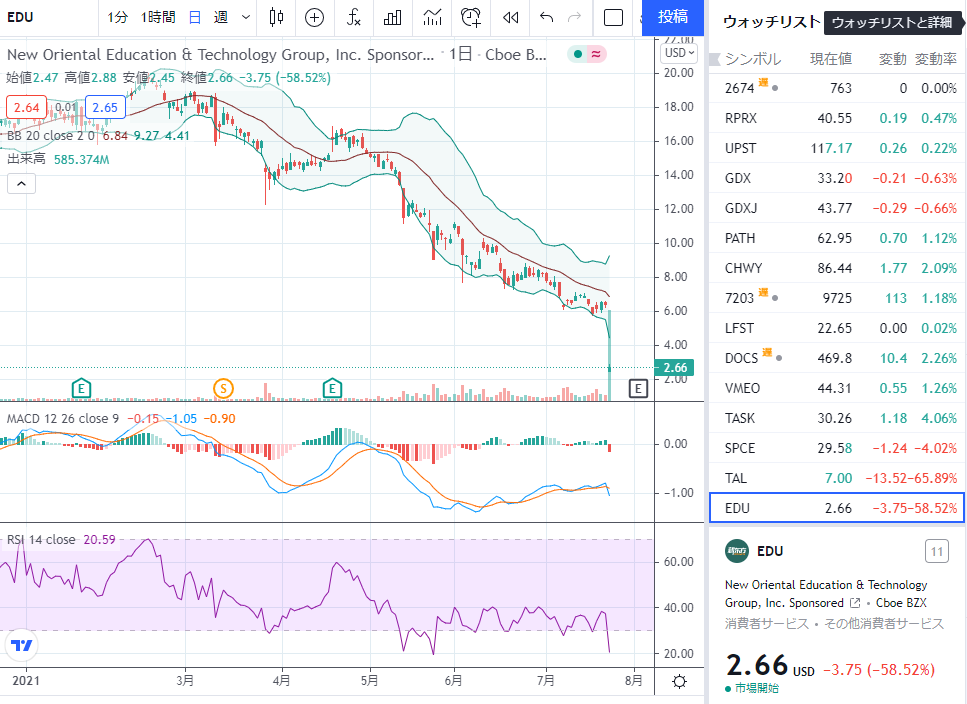Screen dimensions: 967x704
Task: Click the flag column header toggle
Action: (715, 59)
